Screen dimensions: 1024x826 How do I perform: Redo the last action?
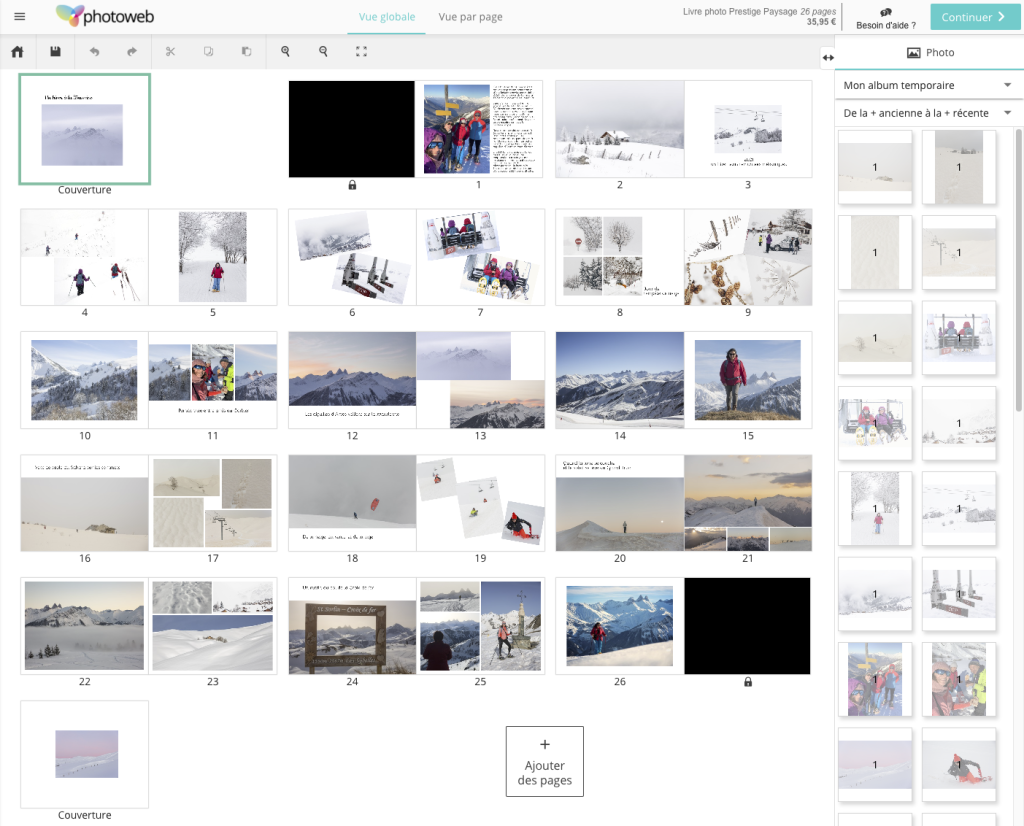132,52
